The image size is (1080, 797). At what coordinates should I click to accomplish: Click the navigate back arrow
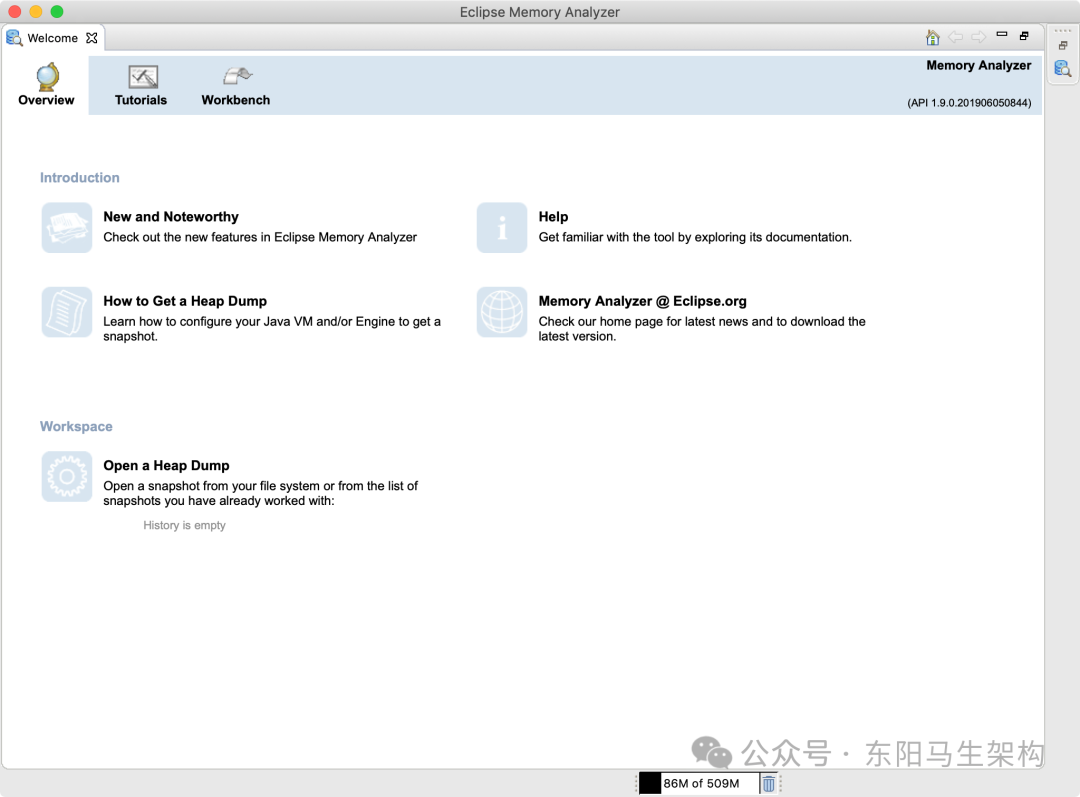point(955,37)
